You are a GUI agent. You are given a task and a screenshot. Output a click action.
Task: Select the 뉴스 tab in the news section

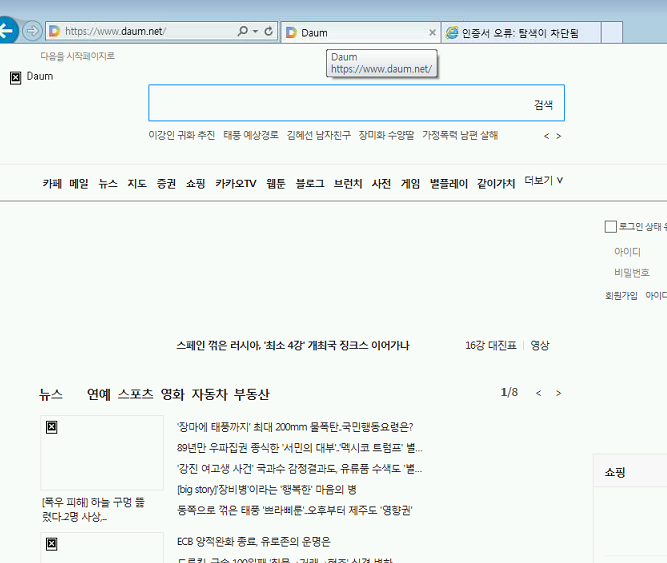click(51, 395)
